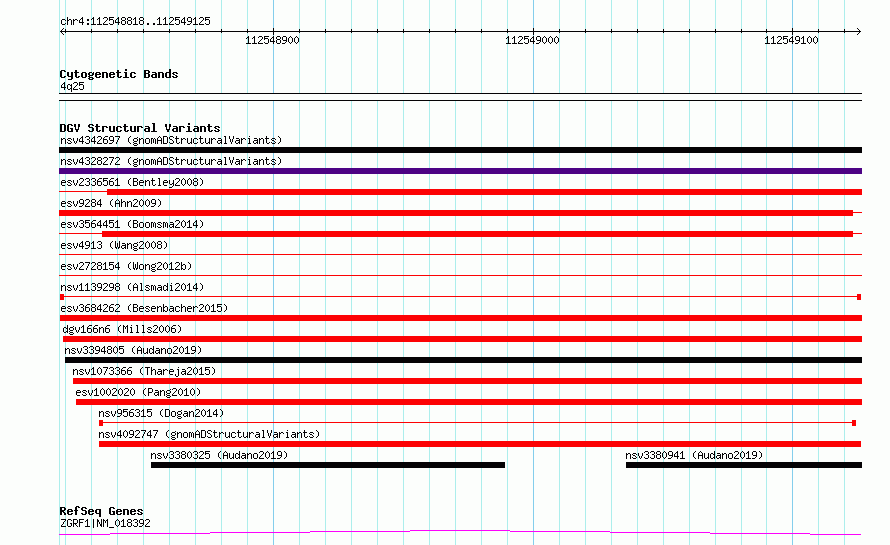Click the 112548900 ruler position label
This screenshot has height=545, width=890.
click(272, 40)
